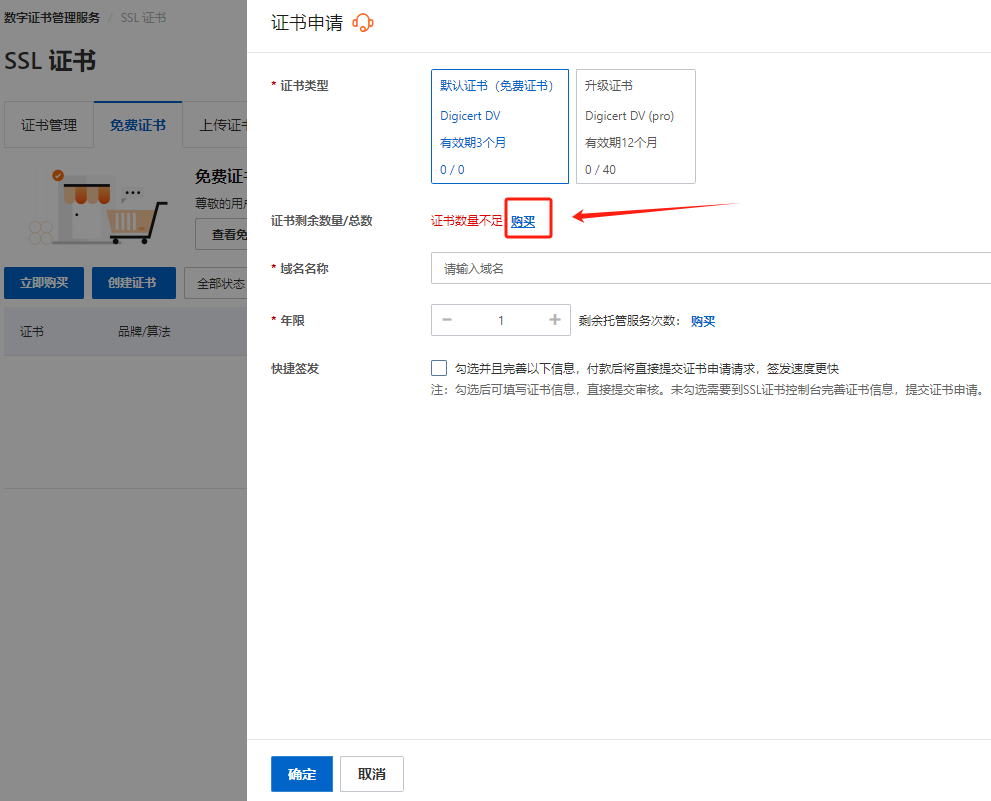Open the 上传证书 tab
991x801 pixels.
pyautogui.click(x=220, y=125)
